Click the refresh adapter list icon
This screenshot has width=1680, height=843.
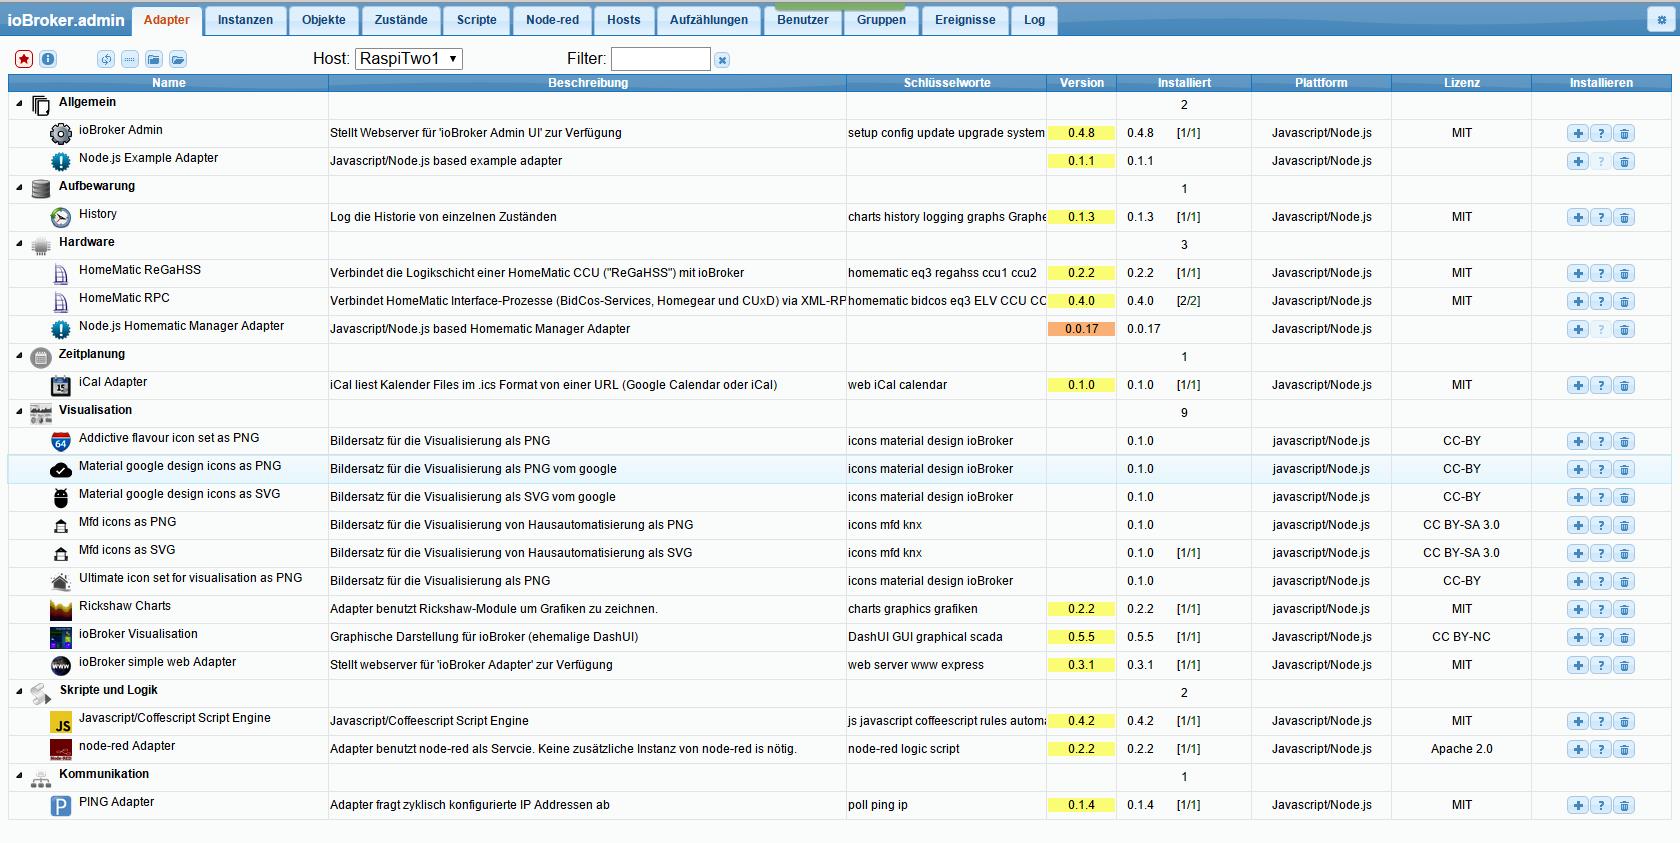pos(106,59)
